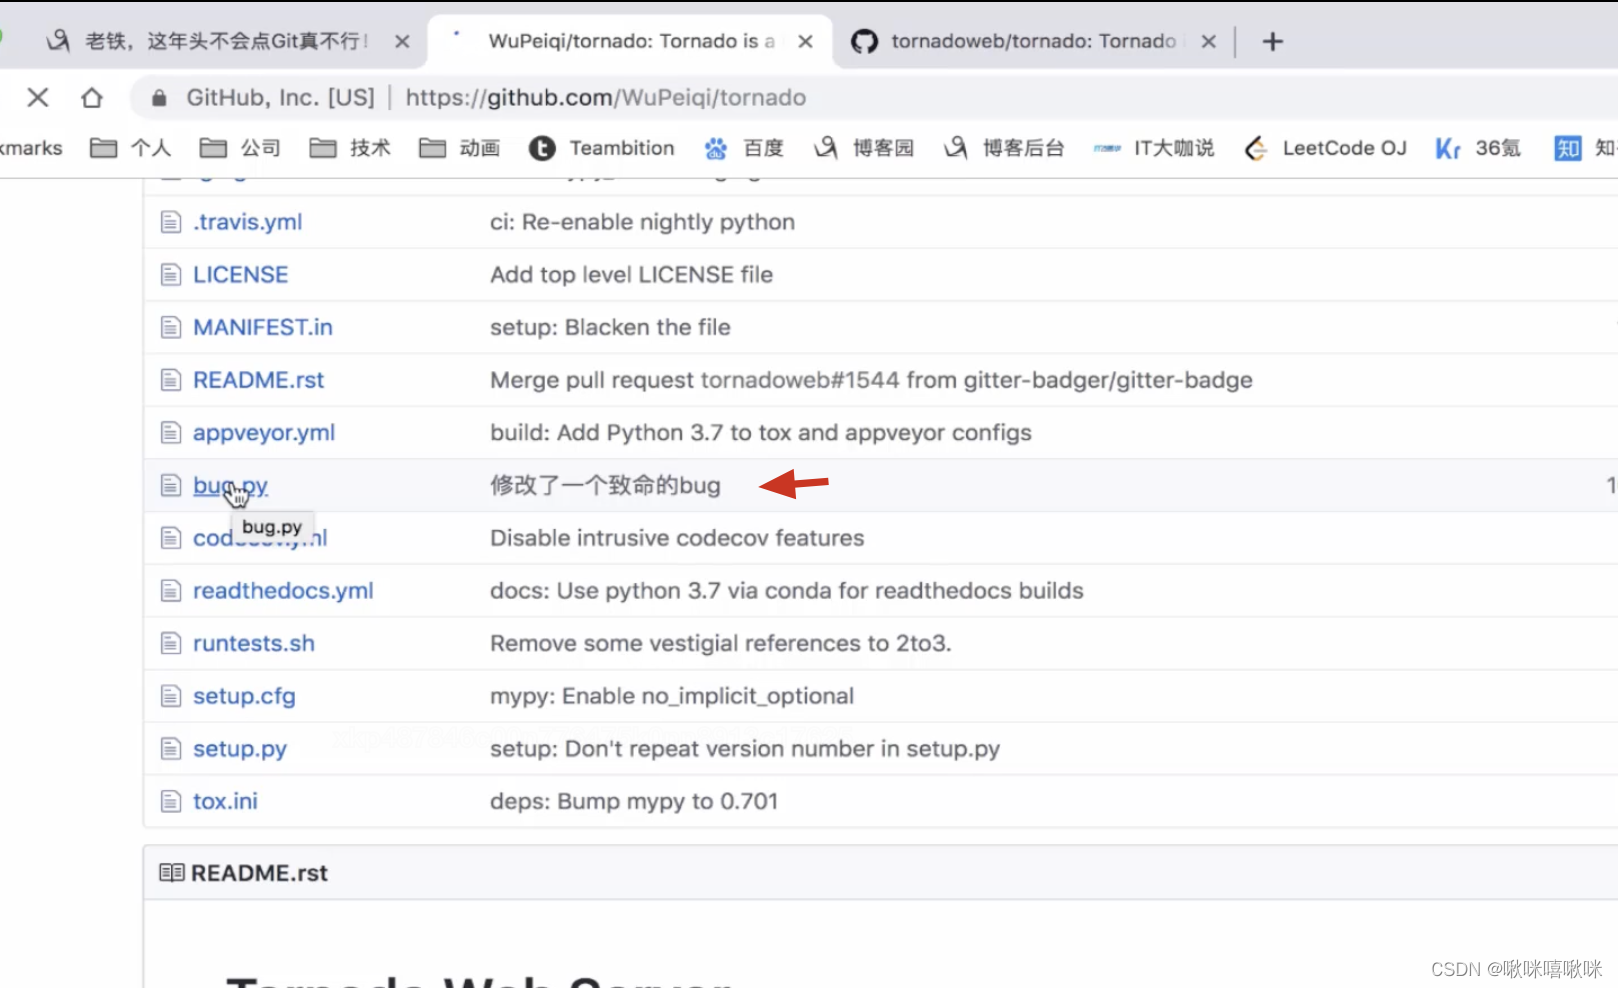Image resolution: width=1618 pixels, height=988 pixels.
Task: Open commit message 'setup: Blacken the file'
Action: pos(610,327)
